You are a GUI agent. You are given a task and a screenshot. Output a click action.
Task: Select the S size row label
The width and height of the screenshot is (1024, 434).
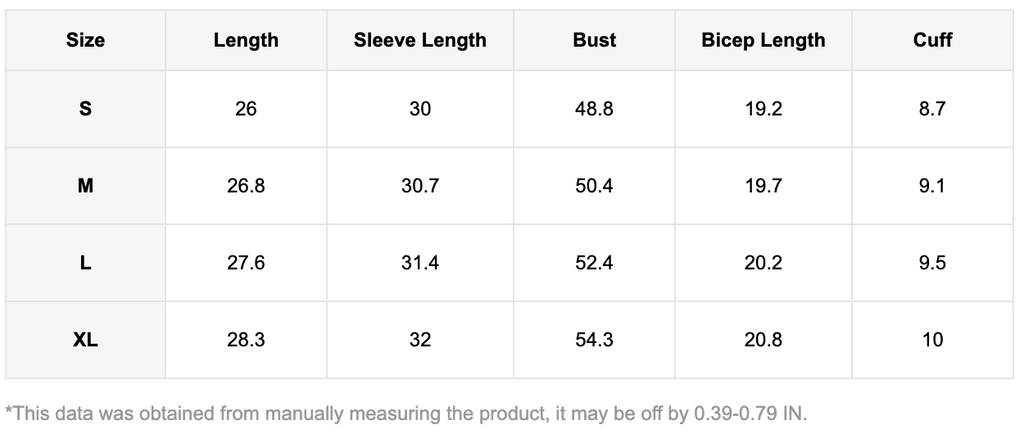coord(85,109)
